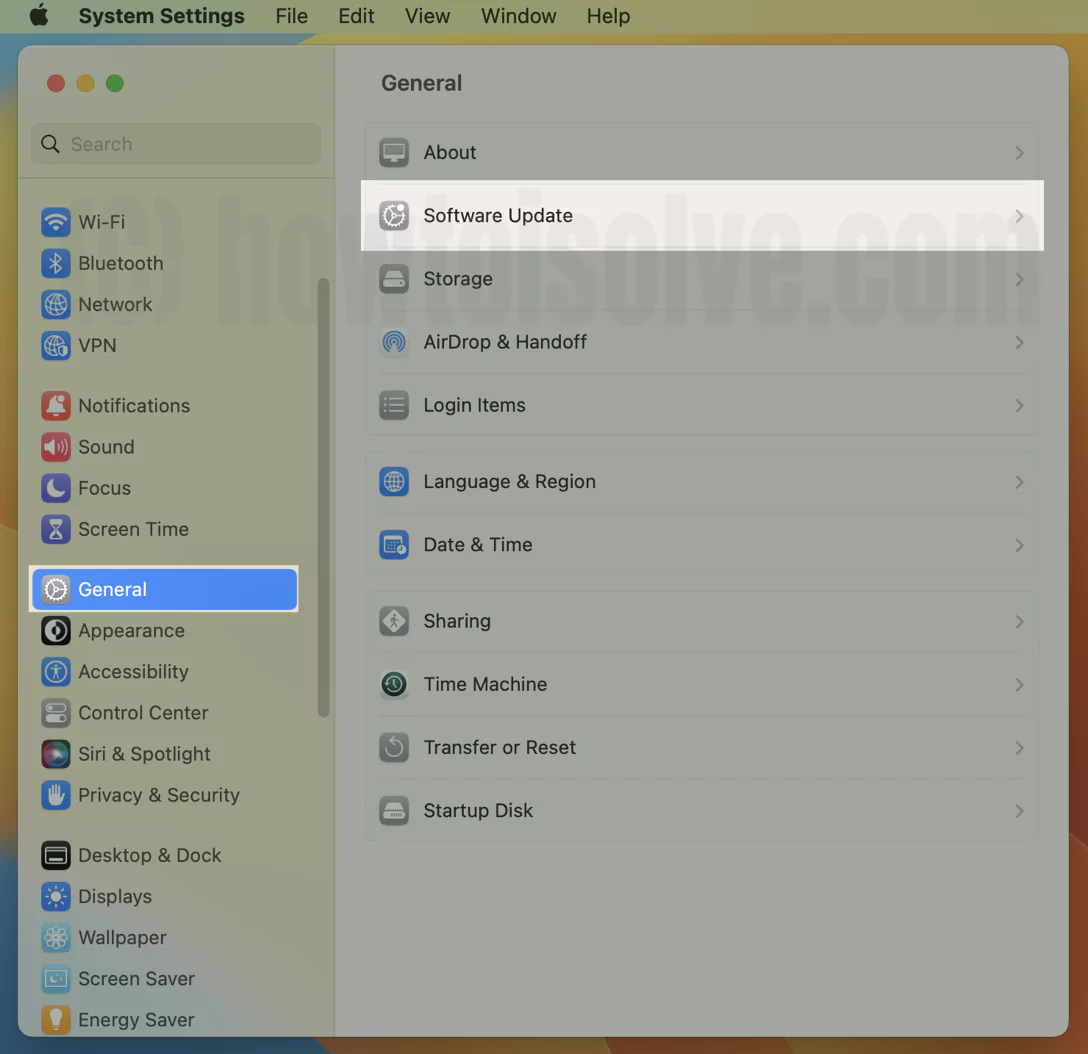
Task: Select 'Control Center' text in sidebar
Action: click(143, 713)
